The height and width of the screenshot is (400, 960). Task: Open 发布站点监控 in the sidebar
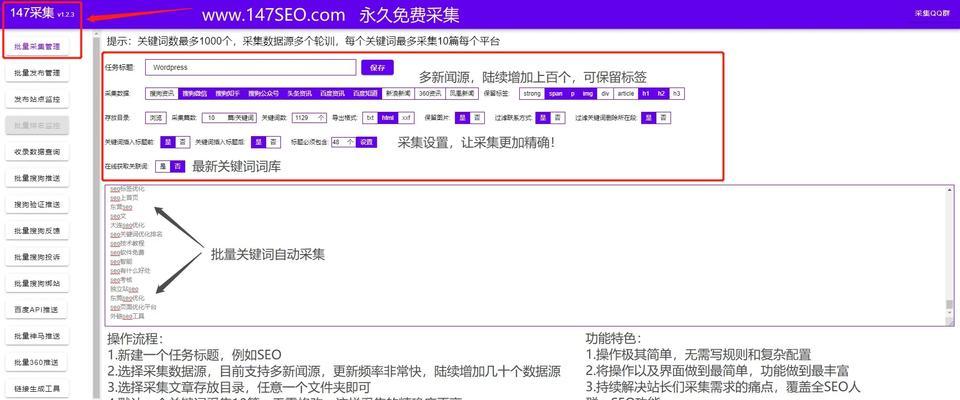coord(37,99)
